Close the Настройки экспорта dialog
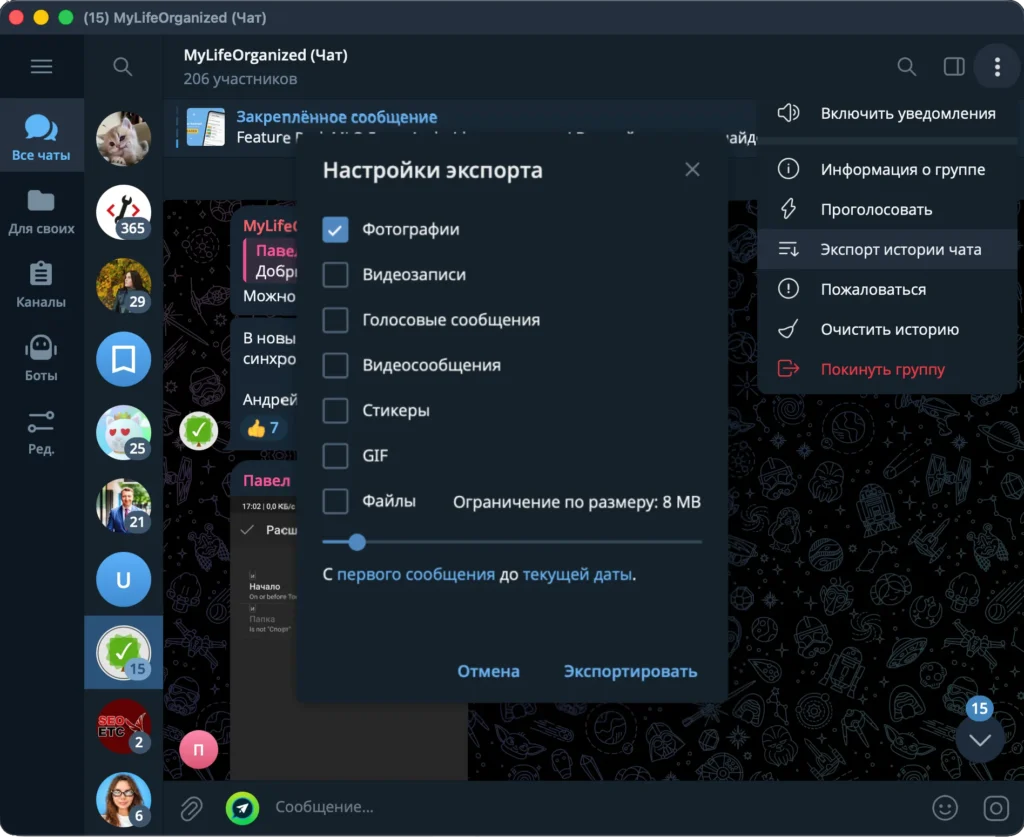1024x837 pixels. (x=692, y=170)
